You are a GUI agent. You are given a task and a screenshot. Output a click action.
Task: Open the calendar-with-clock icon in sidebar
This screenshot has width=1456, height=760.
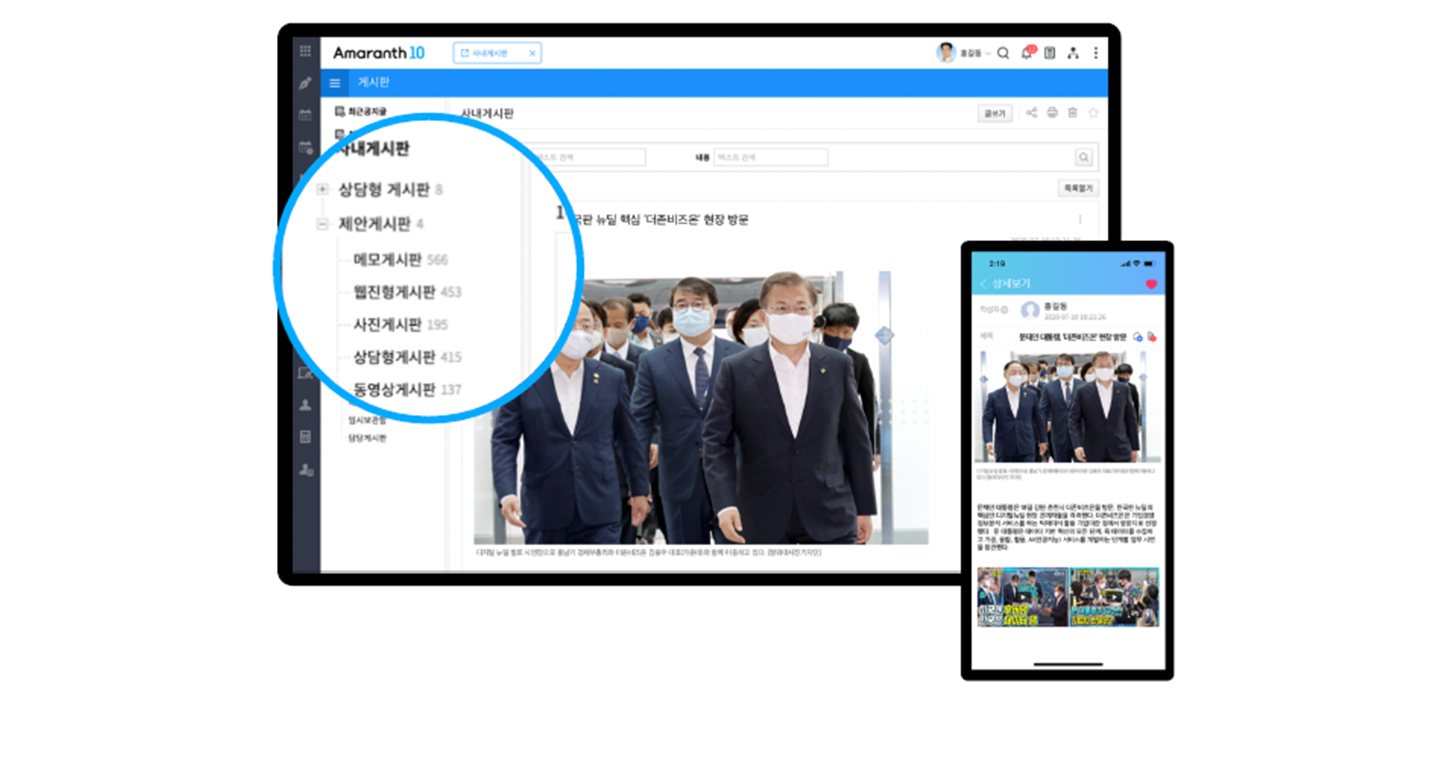(305, 147)
